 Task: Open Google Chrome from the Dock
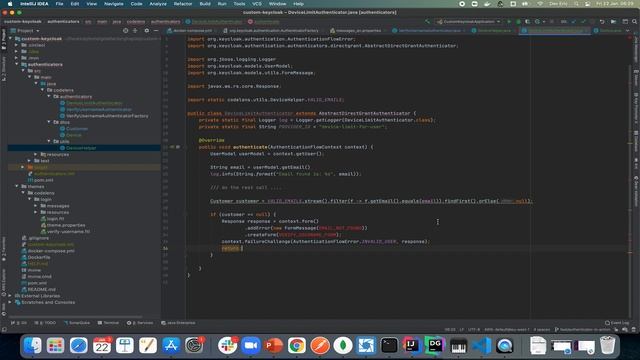[x=297, y=346]
